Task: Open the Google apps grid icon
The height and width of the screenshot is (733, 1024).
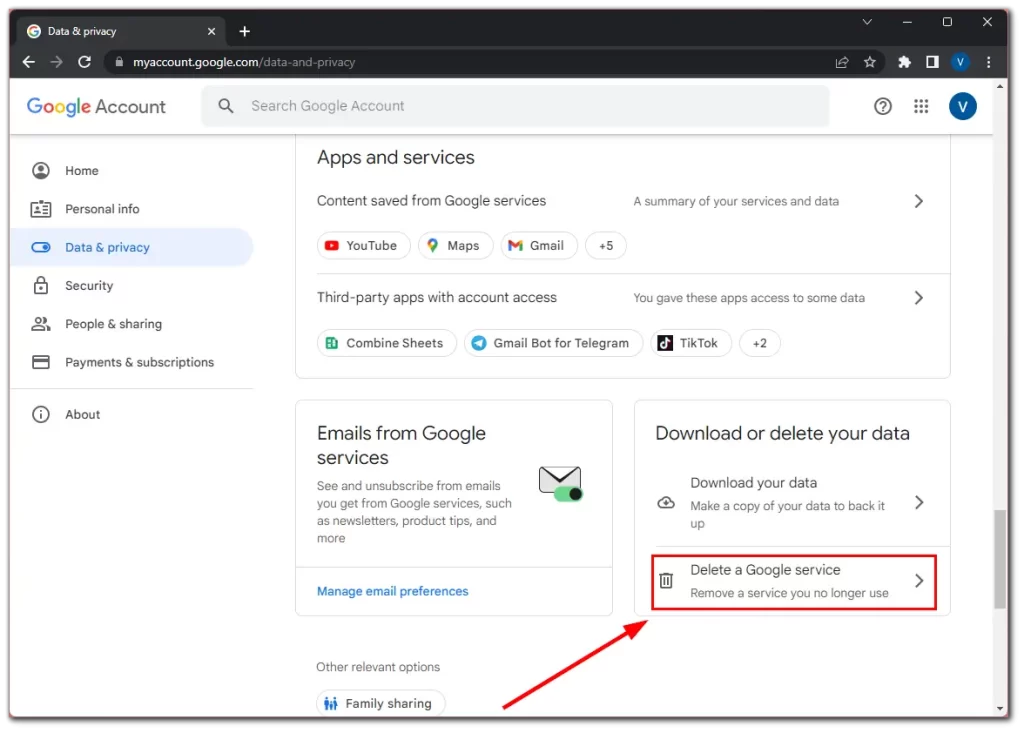Action: tap(921, 106)
